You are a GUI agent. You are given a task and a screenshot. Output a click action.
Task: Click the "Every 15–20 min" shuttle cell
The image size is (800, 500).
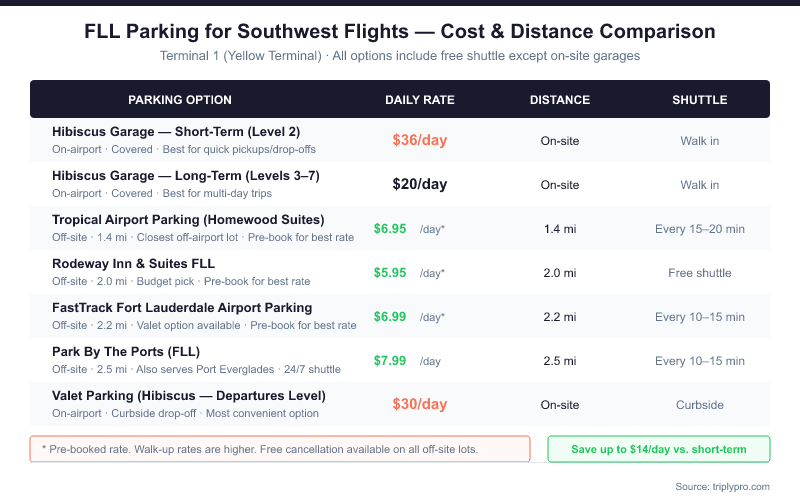pos(700,229)
